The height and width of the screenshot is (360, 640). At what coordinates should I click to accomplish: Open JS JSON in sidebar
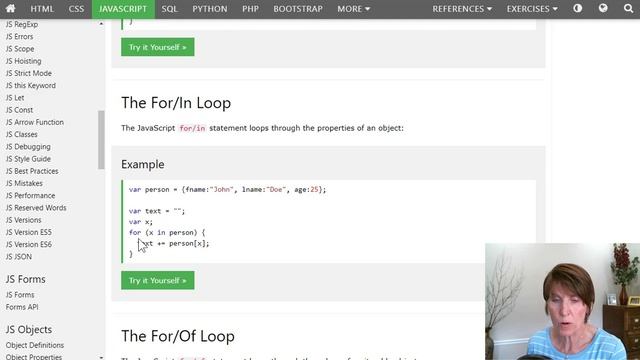pos(18,257)
